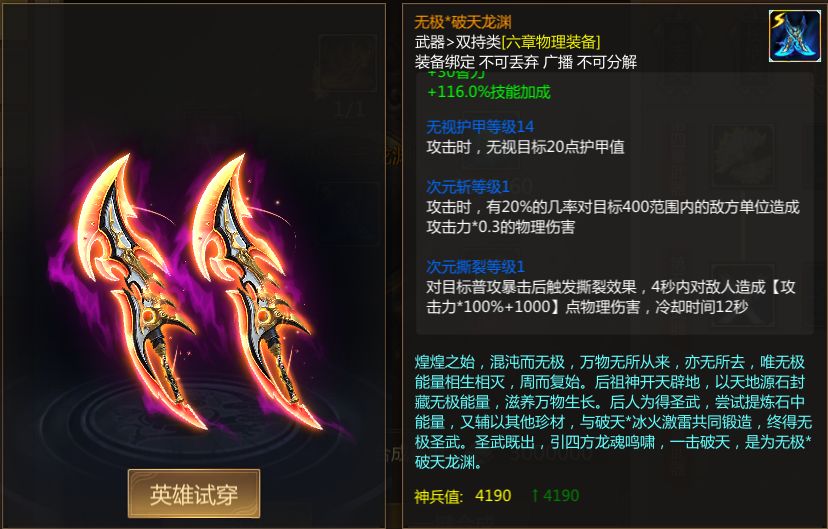Click the 武器>双持类 breadcrumb text
This screenshot has width=828, height=529.
click(x=457, y=42)
